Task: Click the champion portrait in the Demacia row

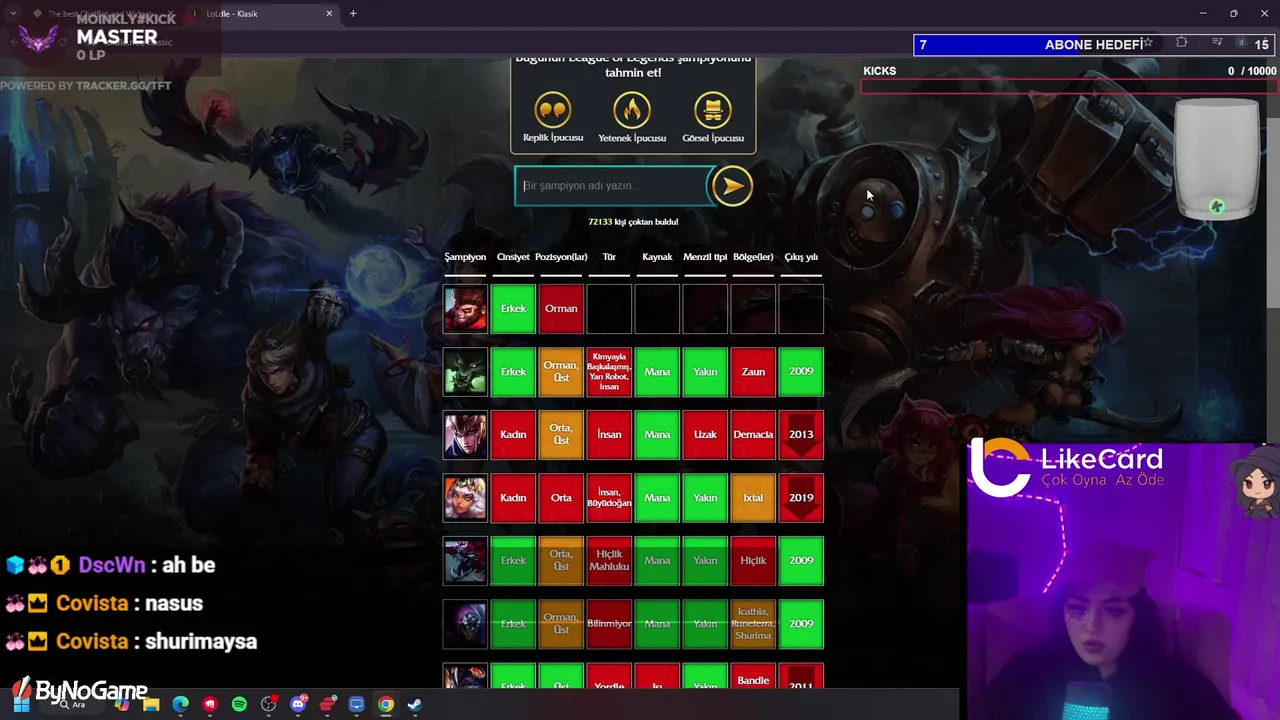Action: coord(465,435)
